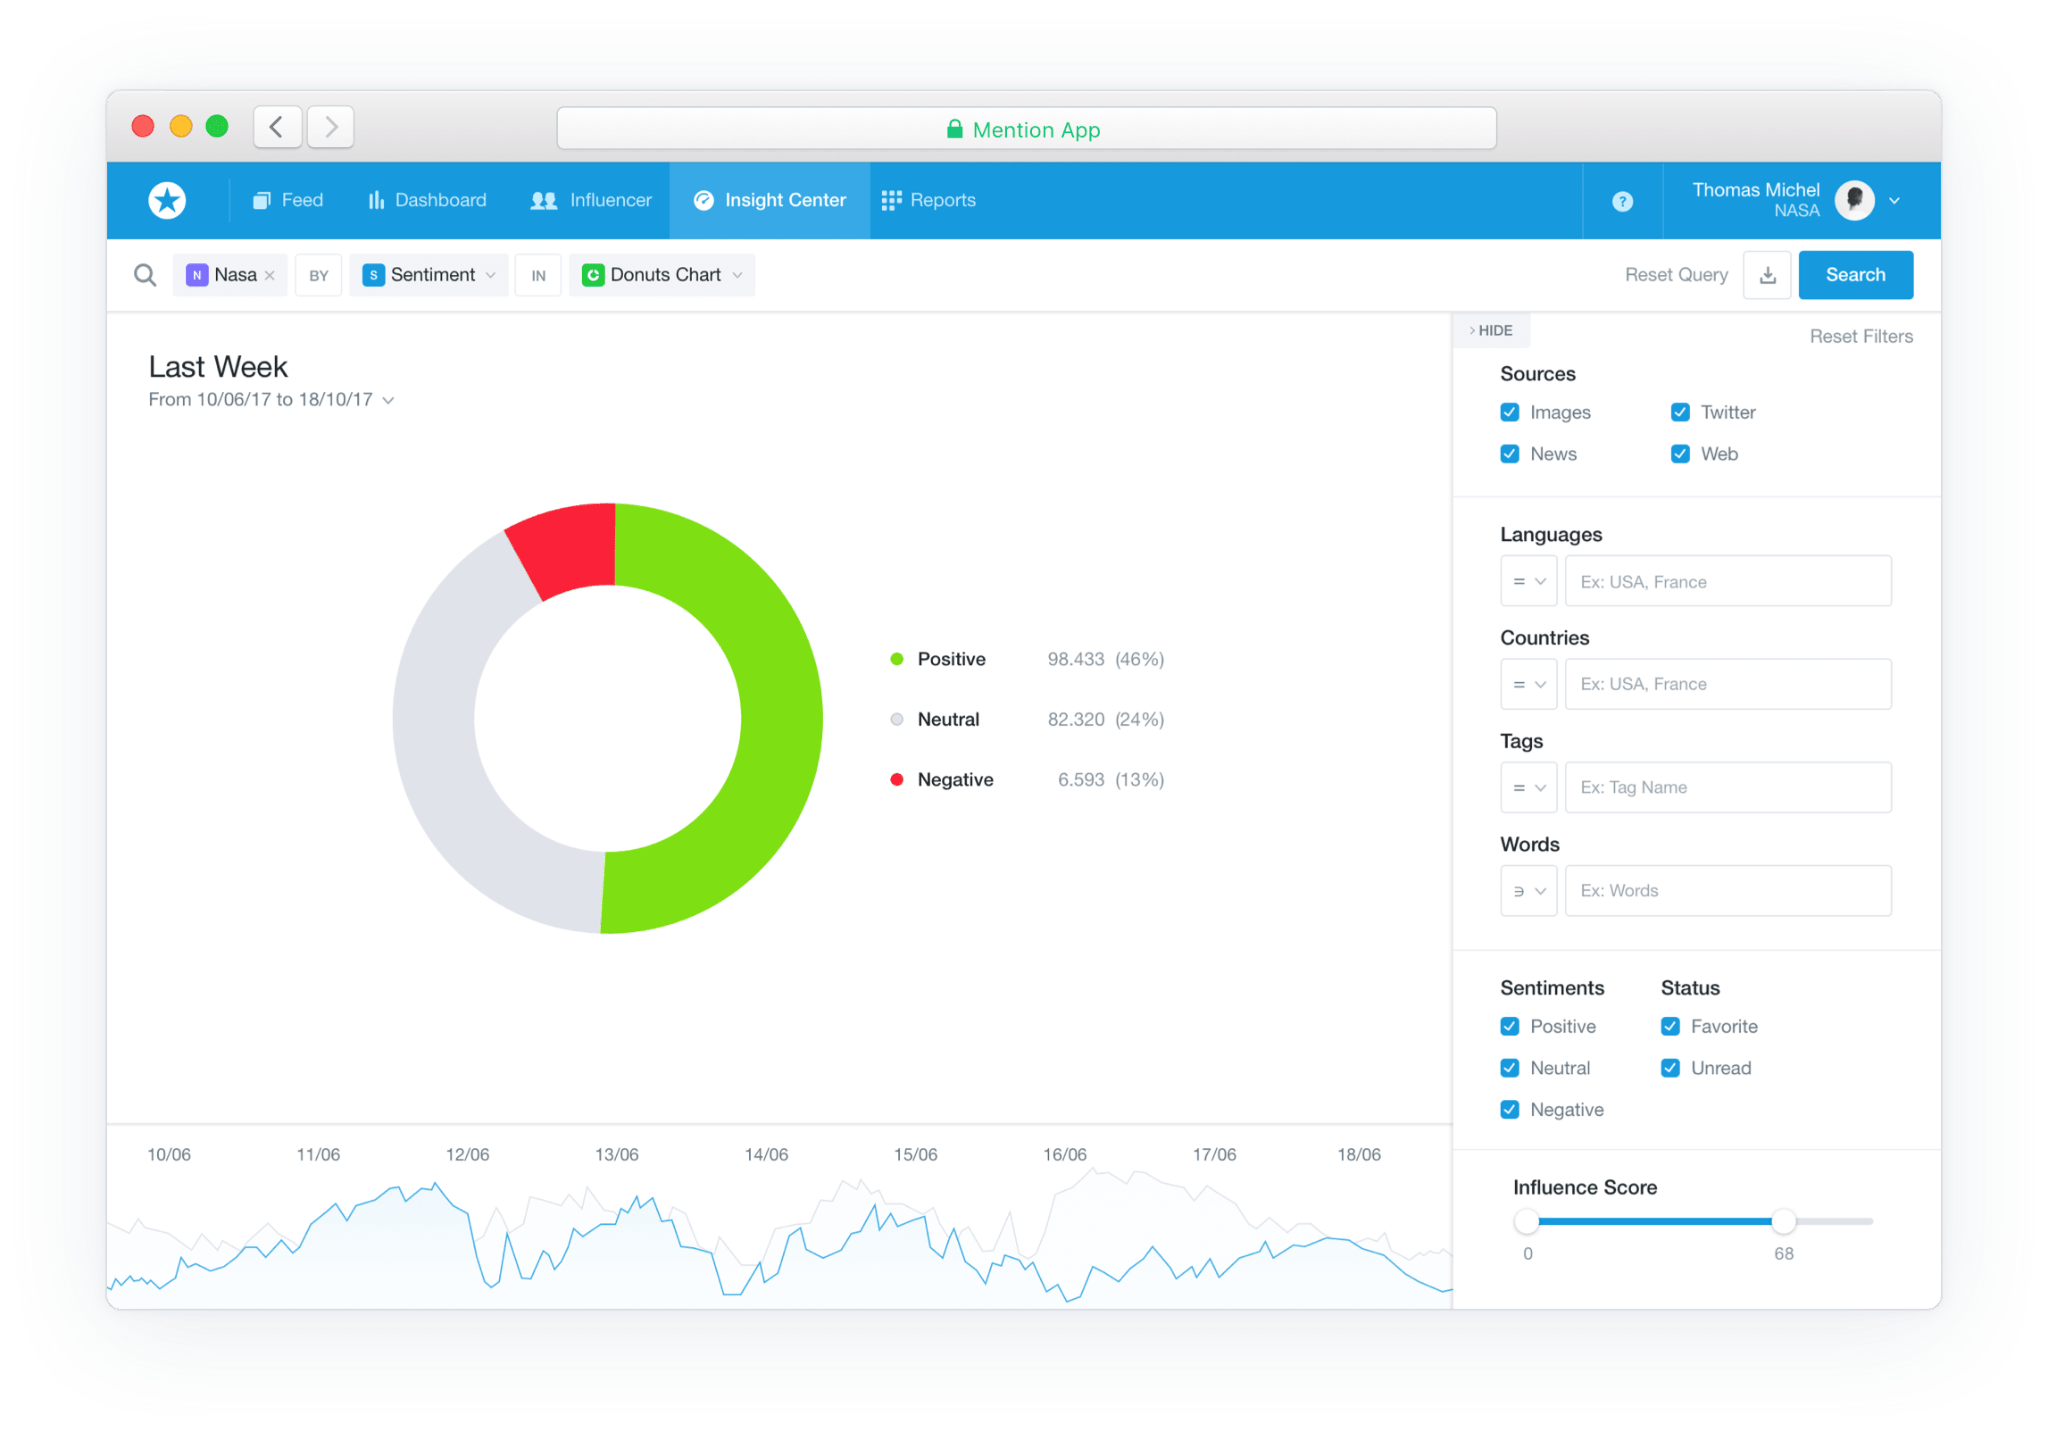Click the Search button
Viewport: 2048px width, 1432px height.
tap(1855, 274)
